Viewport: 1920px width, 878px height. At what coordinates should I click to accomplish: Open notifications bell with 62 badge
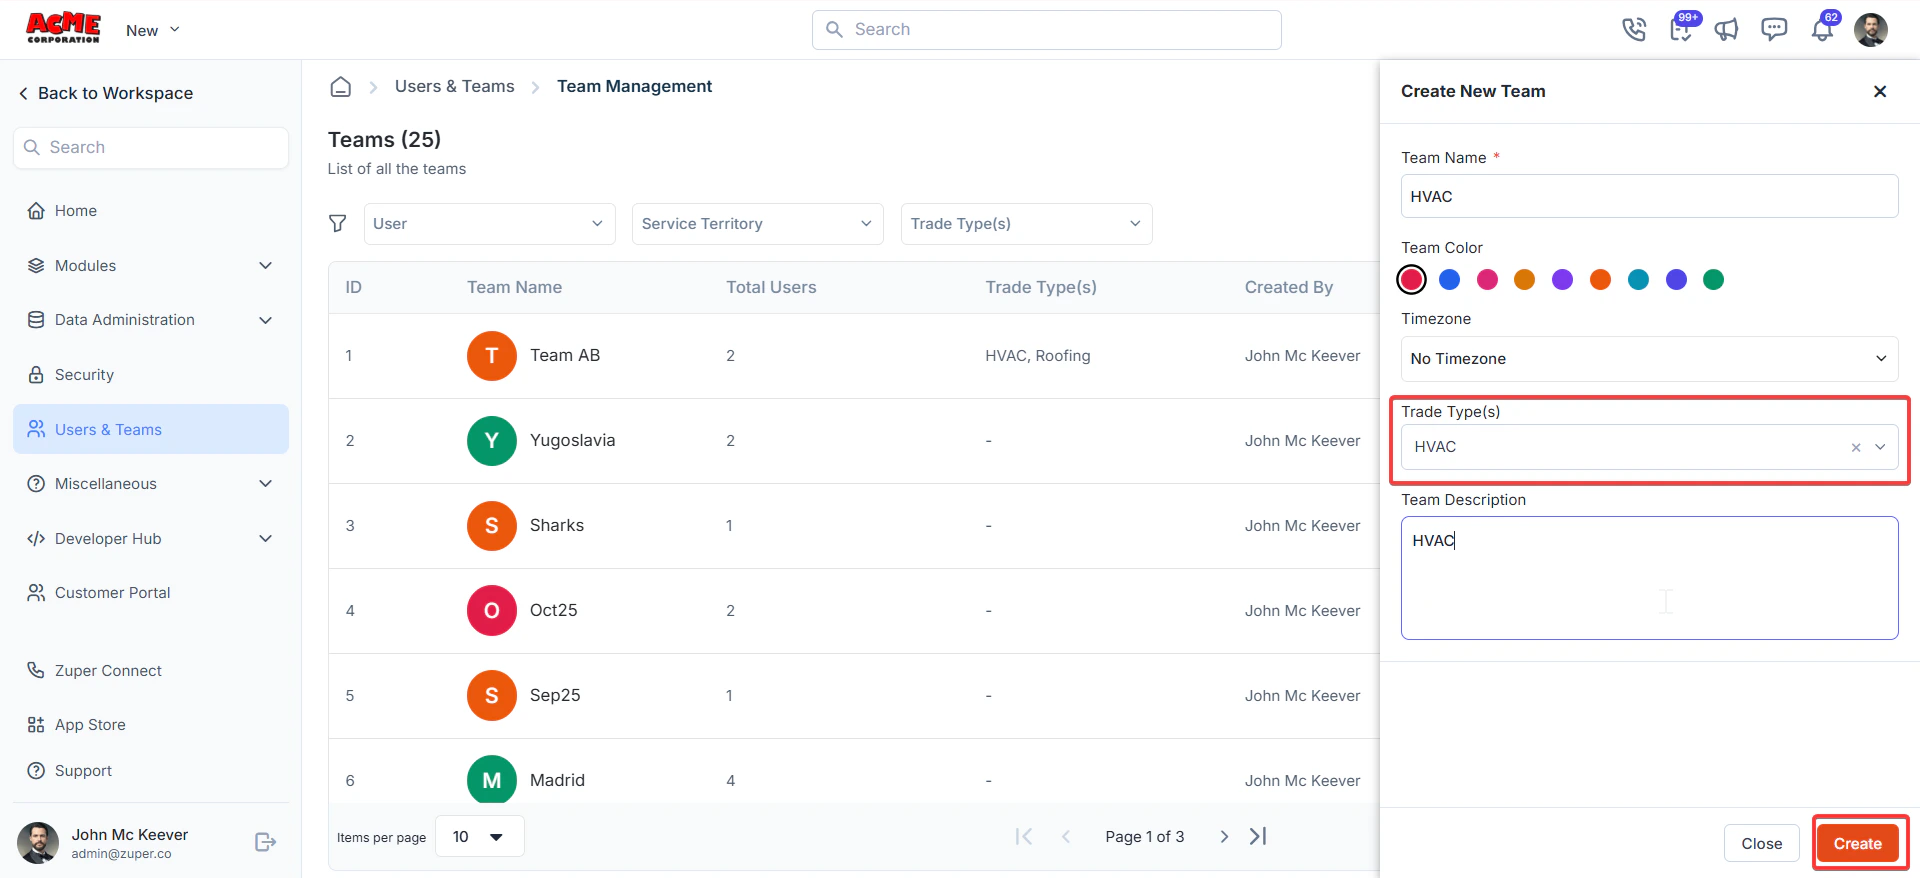1823,29
